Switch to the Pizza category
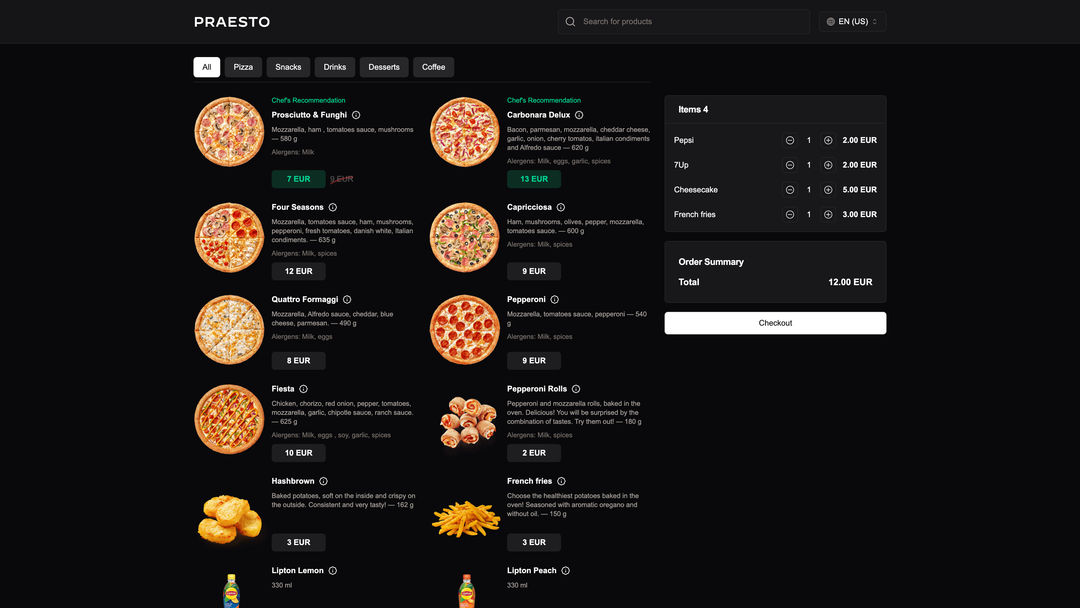 tap(243, 67)
